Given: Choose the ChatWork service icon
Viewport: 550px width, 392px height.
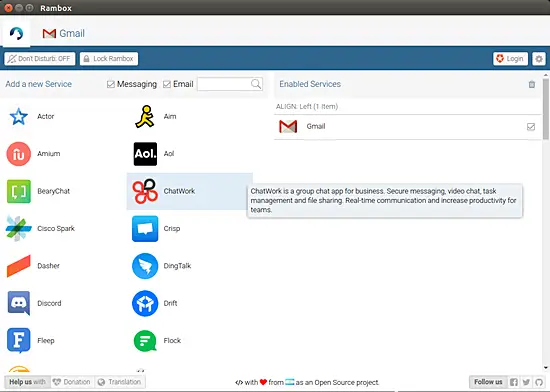Looking at the screenshot, I should click(145, 191).
